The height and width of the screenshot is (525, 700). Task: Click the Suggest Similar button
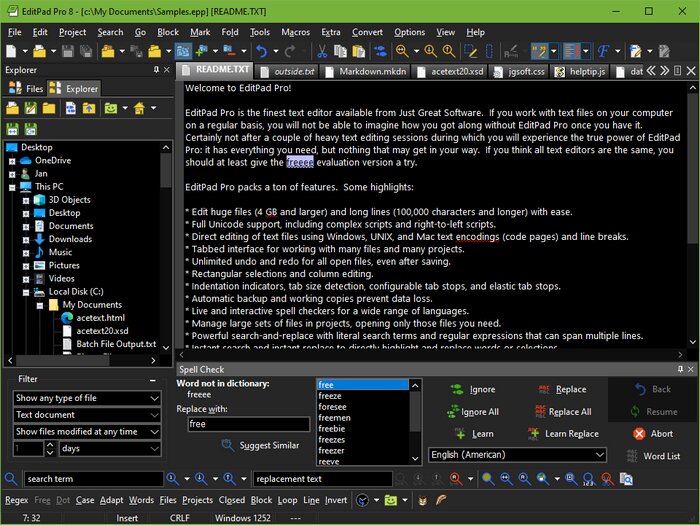(x=261, y=445)
